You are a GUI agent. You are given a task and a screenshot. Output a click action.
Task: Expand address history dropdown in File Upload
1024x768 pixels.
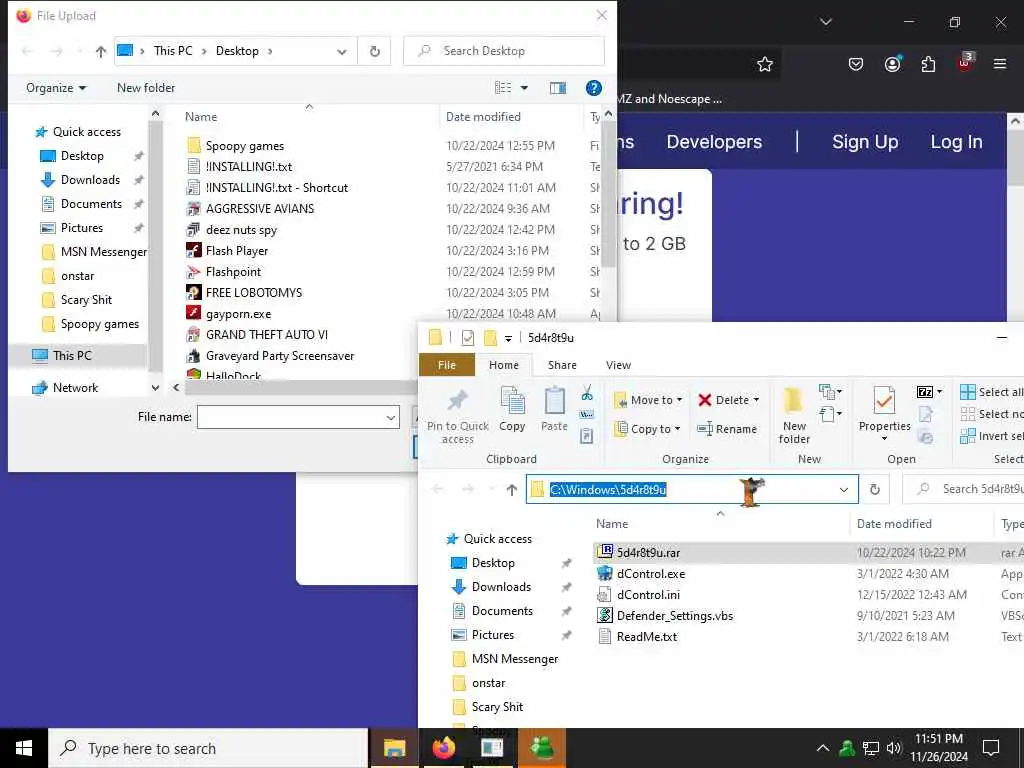point(342,51)
